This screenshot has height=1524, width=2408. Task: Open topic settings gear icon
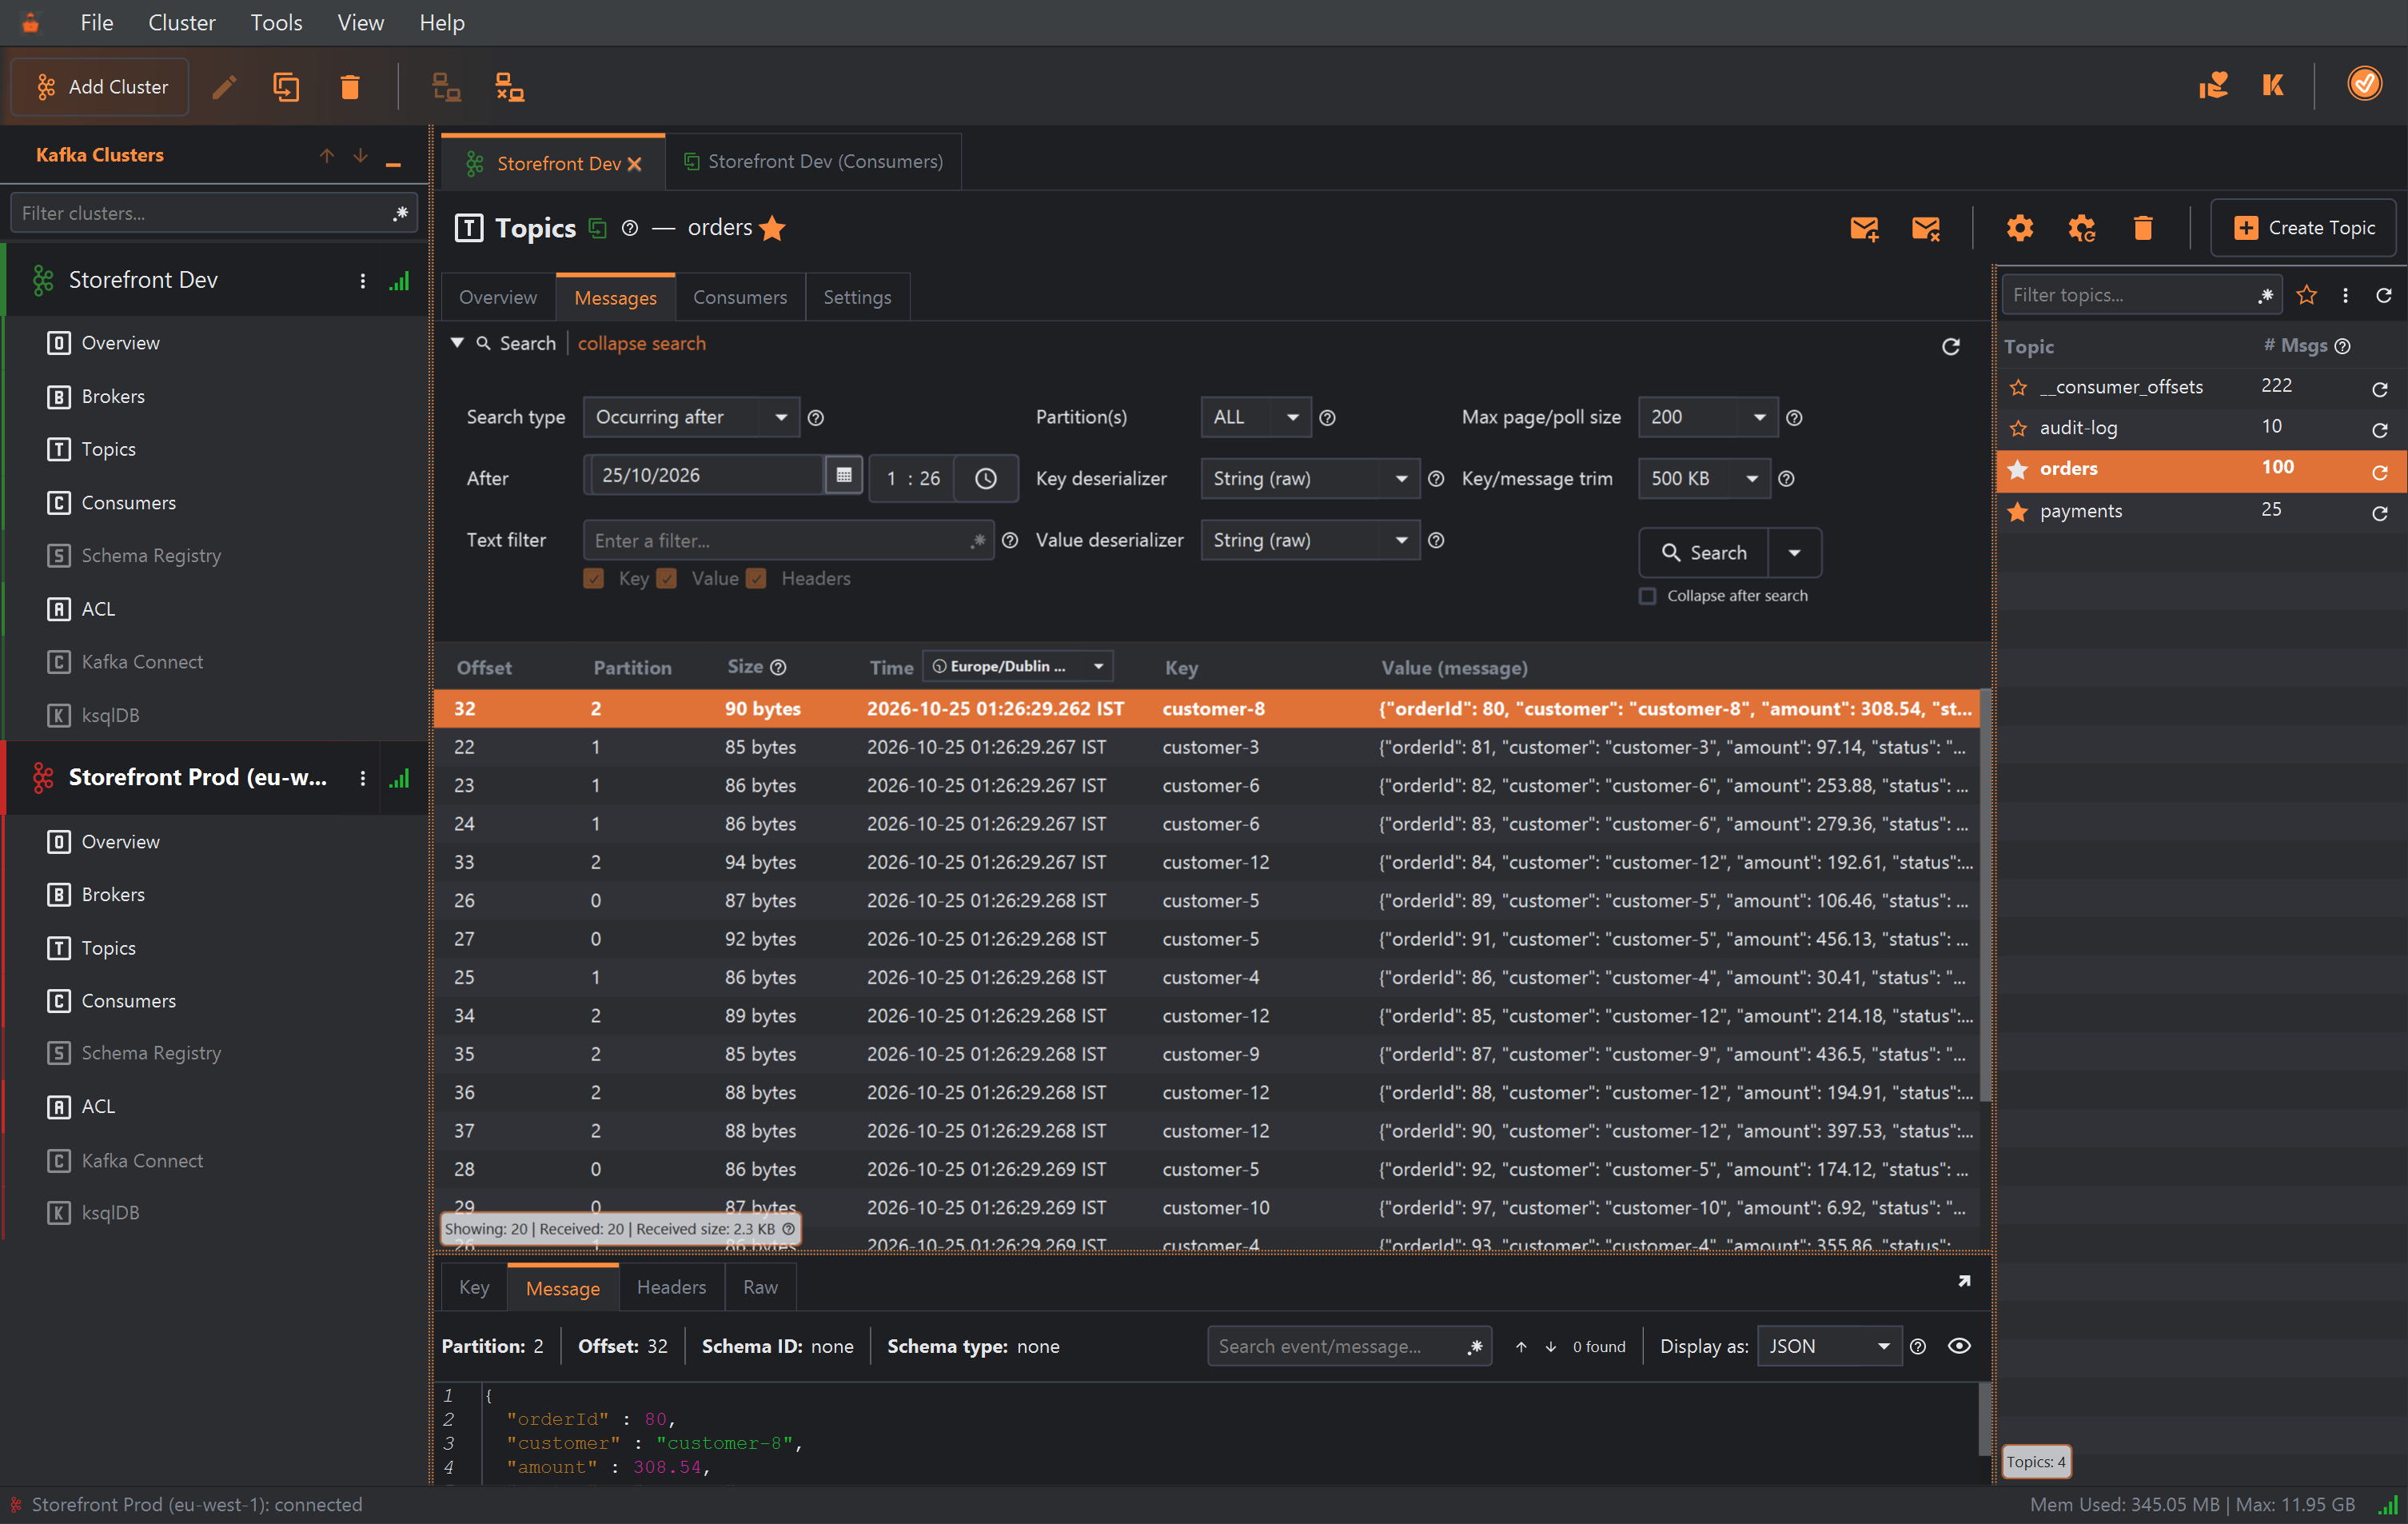2019,229
